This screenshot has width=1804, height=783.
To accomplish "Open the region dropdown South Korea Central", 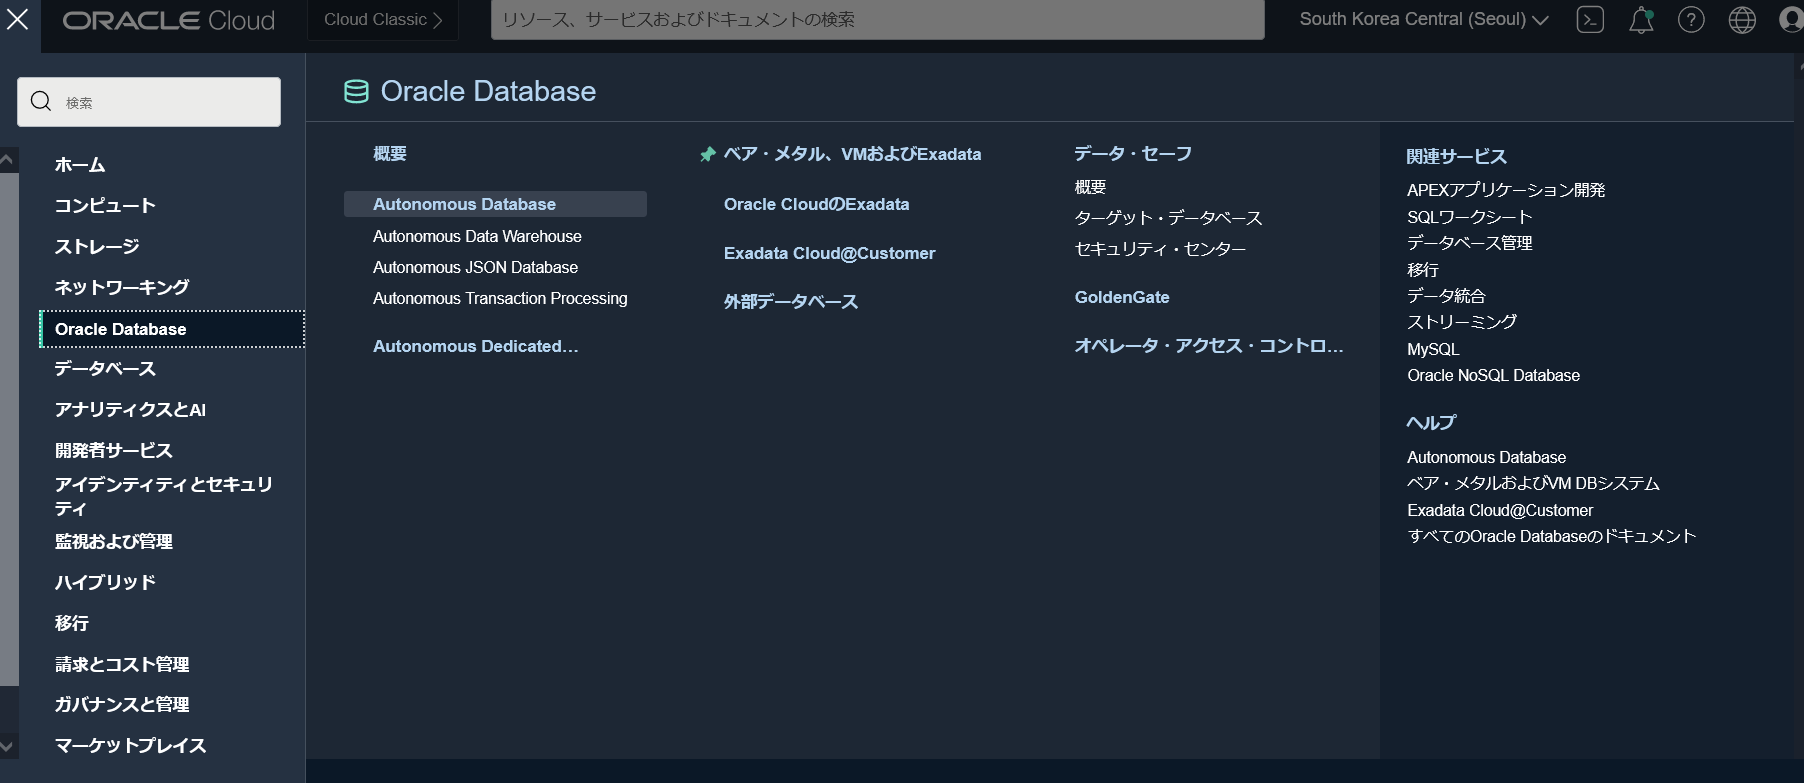I will [x=1424, y=20].
